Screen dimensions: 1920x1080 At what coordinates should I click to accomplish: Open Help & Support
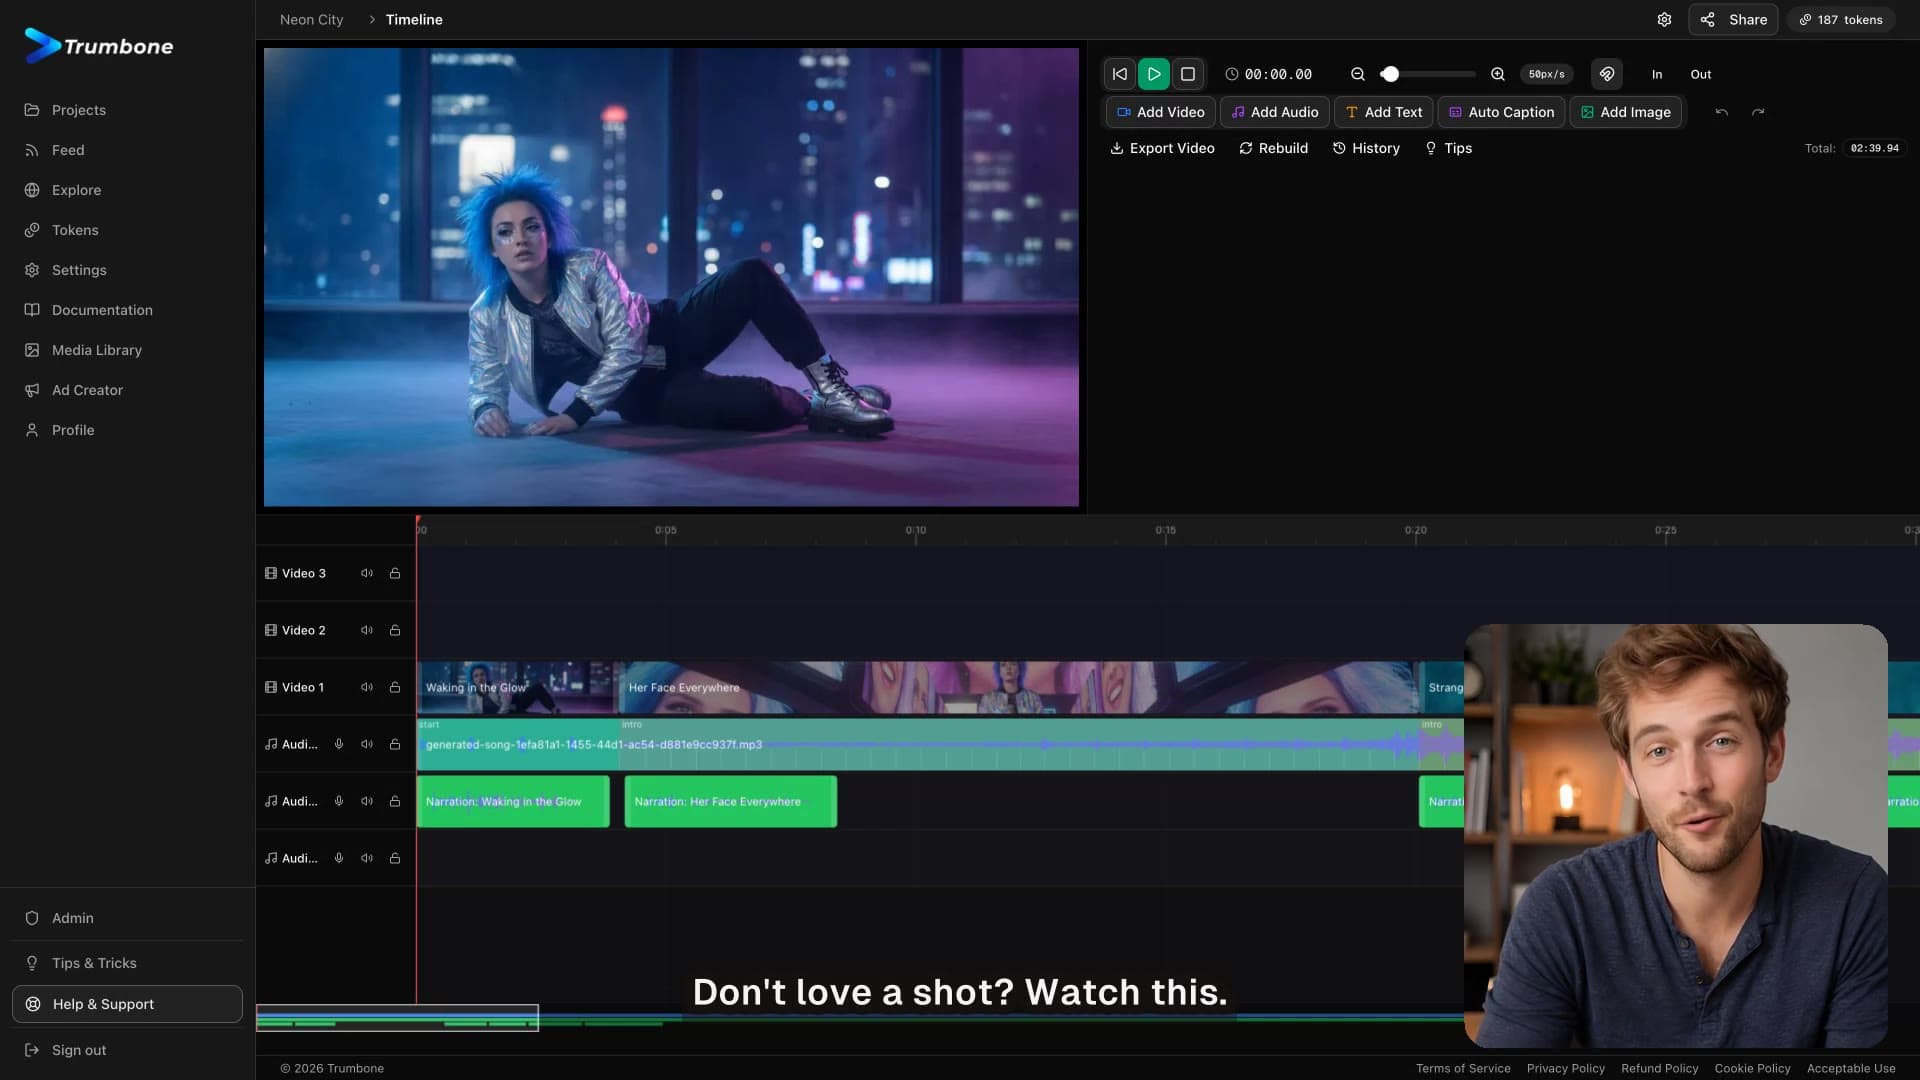pyautogui.click(x=127, y=1004)
